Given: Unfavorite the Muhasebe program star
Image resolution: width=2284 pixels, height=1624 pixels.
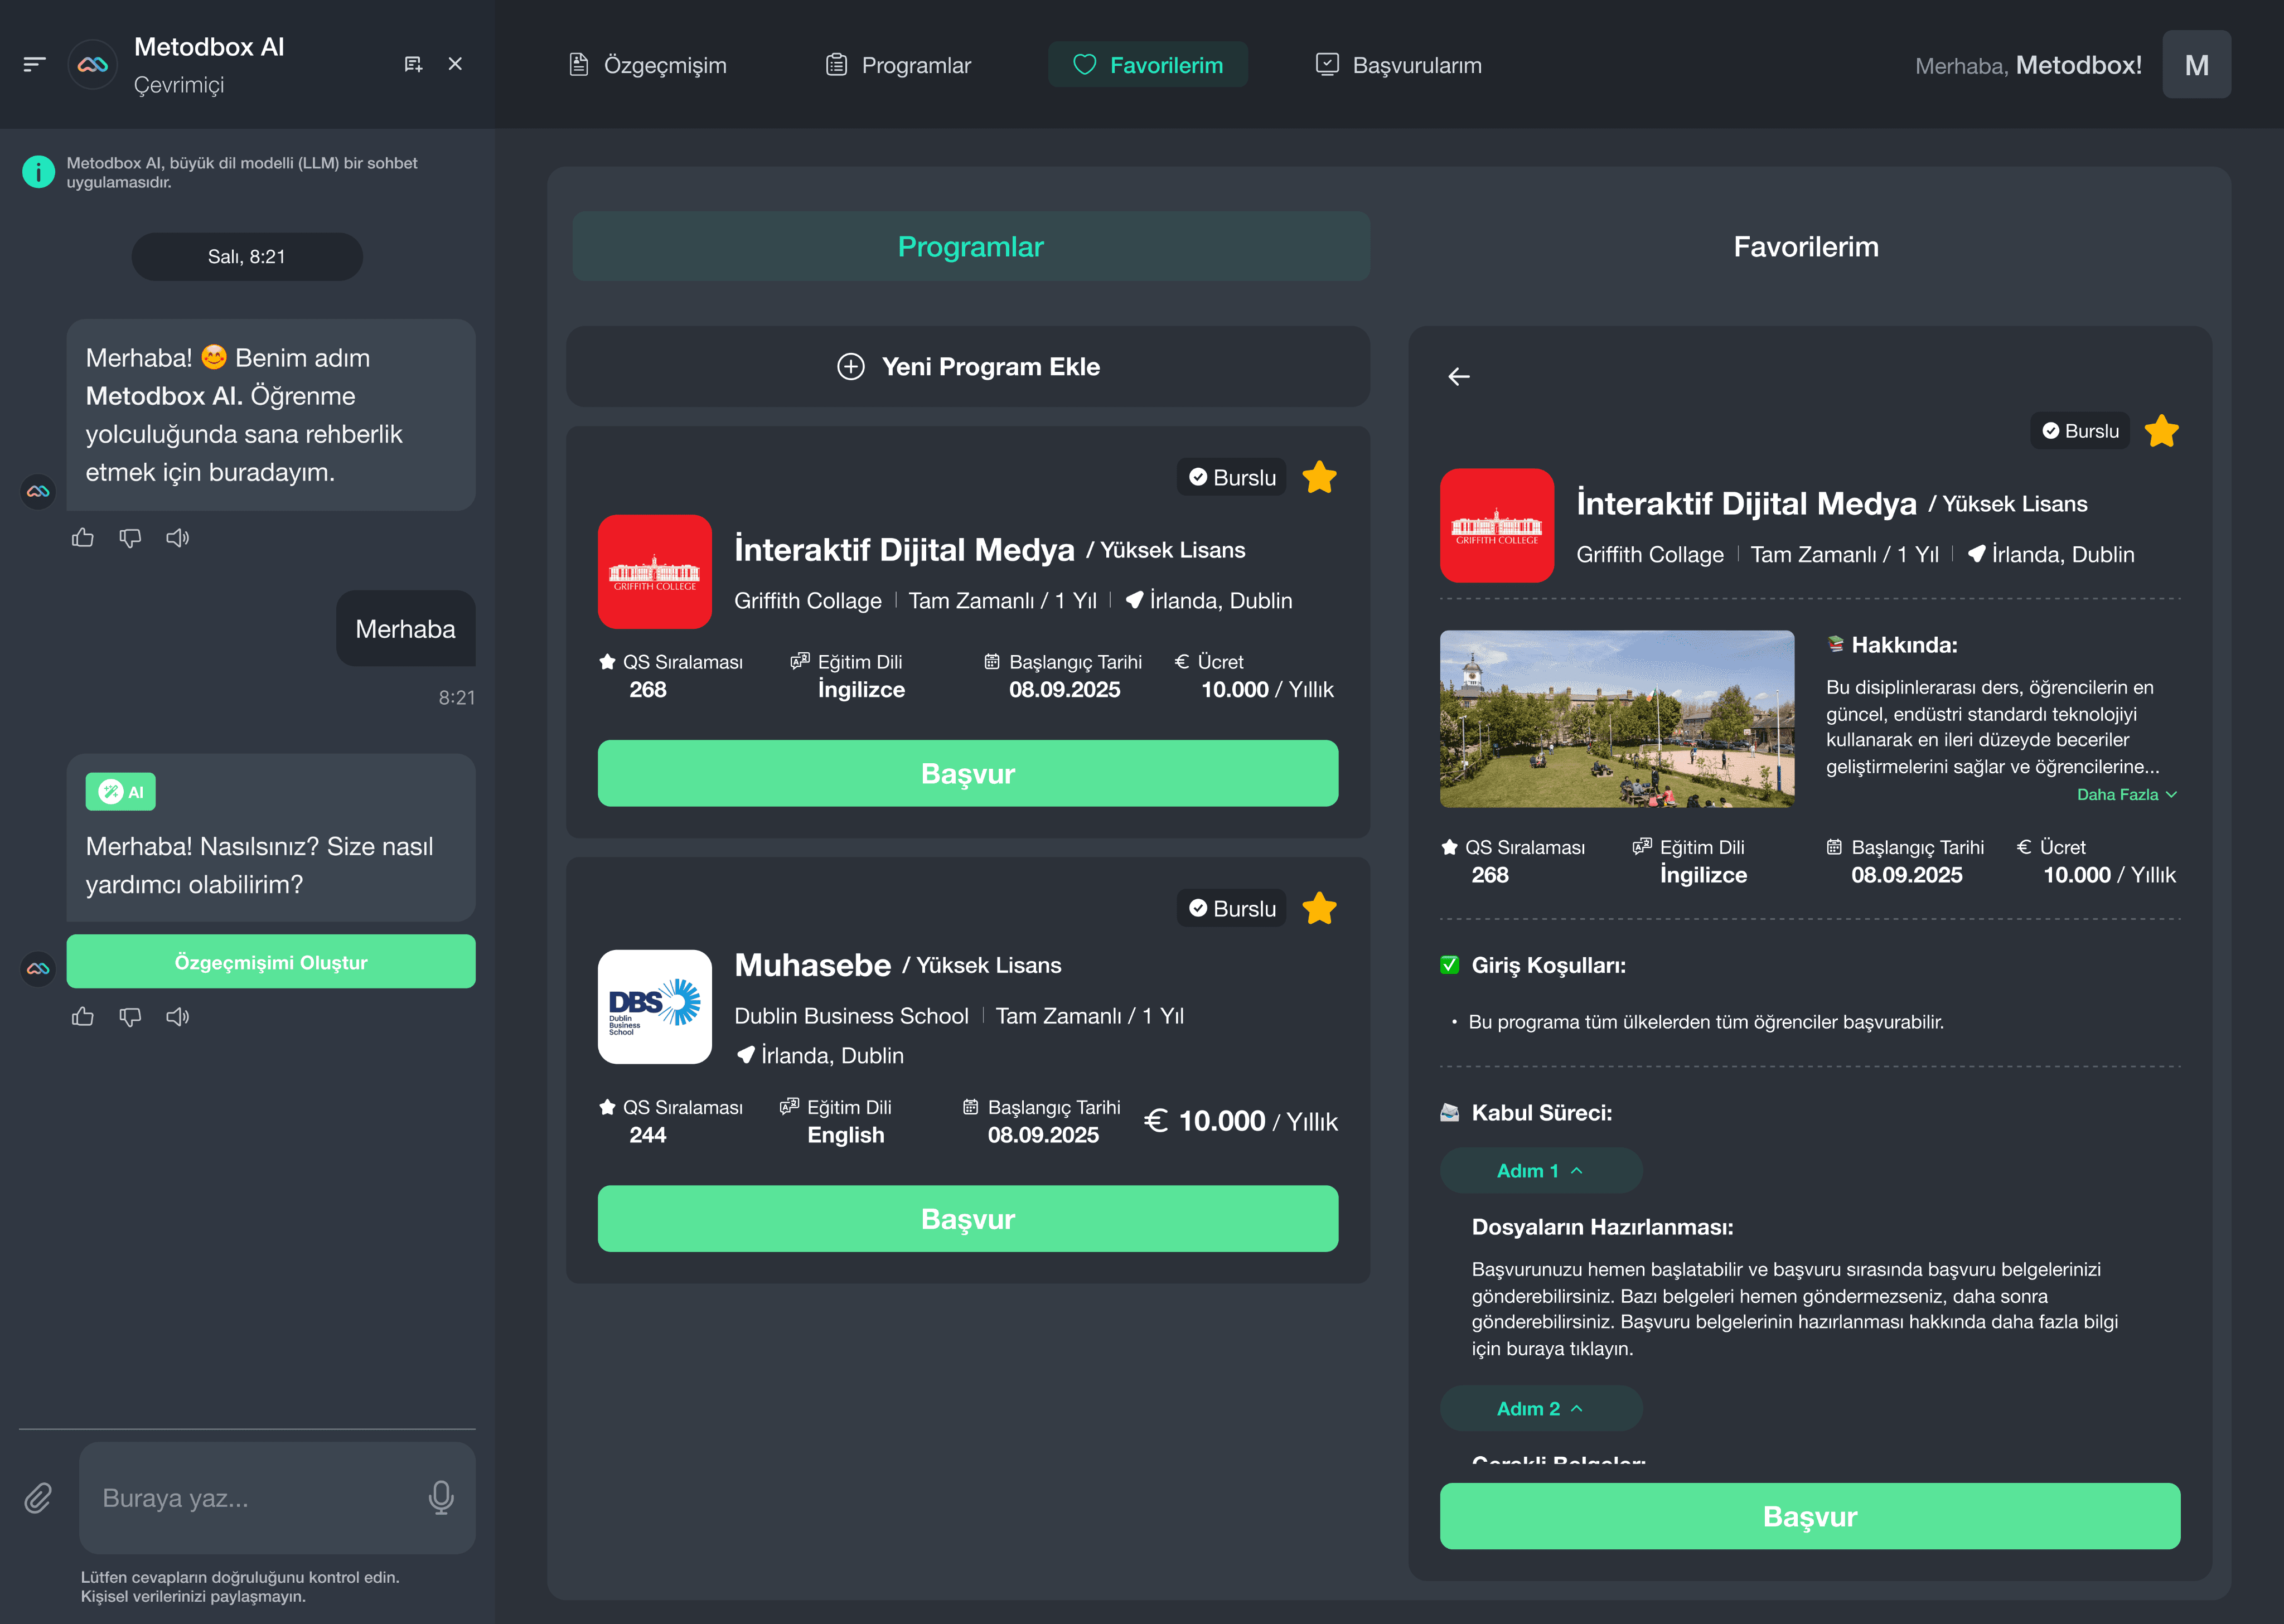Looking at the screenshot, I should pos(1319,909).
